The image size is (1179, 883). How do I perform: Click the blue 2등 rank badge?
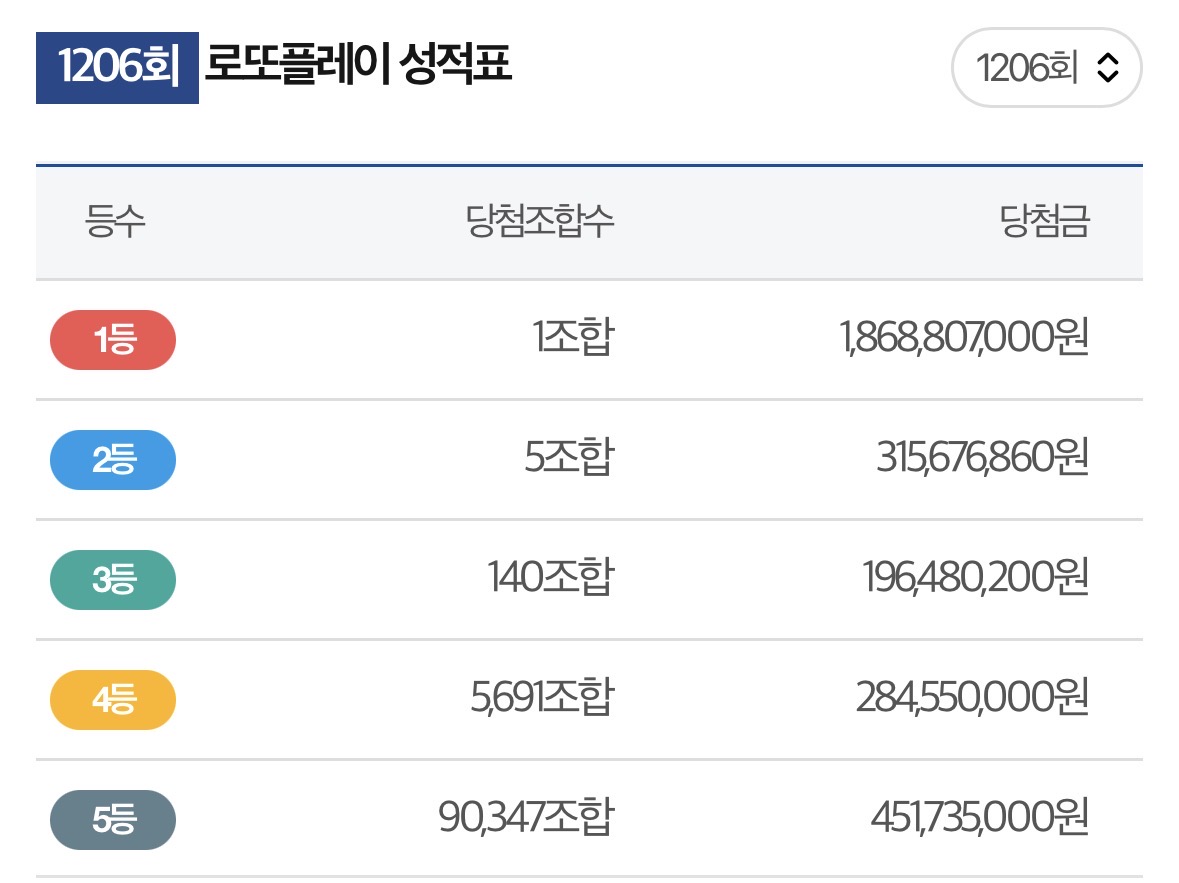click(x=113, y=460)
